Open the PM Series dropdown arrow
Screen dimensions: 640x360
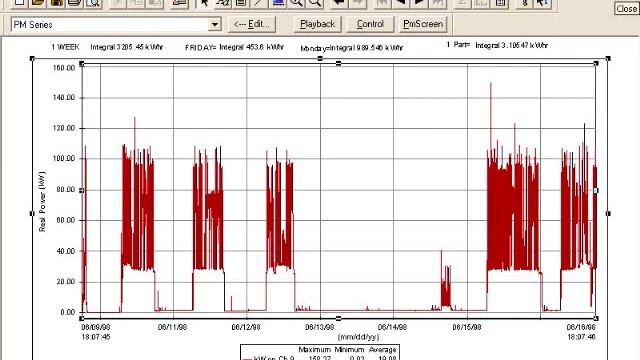(x=214, y=24)
